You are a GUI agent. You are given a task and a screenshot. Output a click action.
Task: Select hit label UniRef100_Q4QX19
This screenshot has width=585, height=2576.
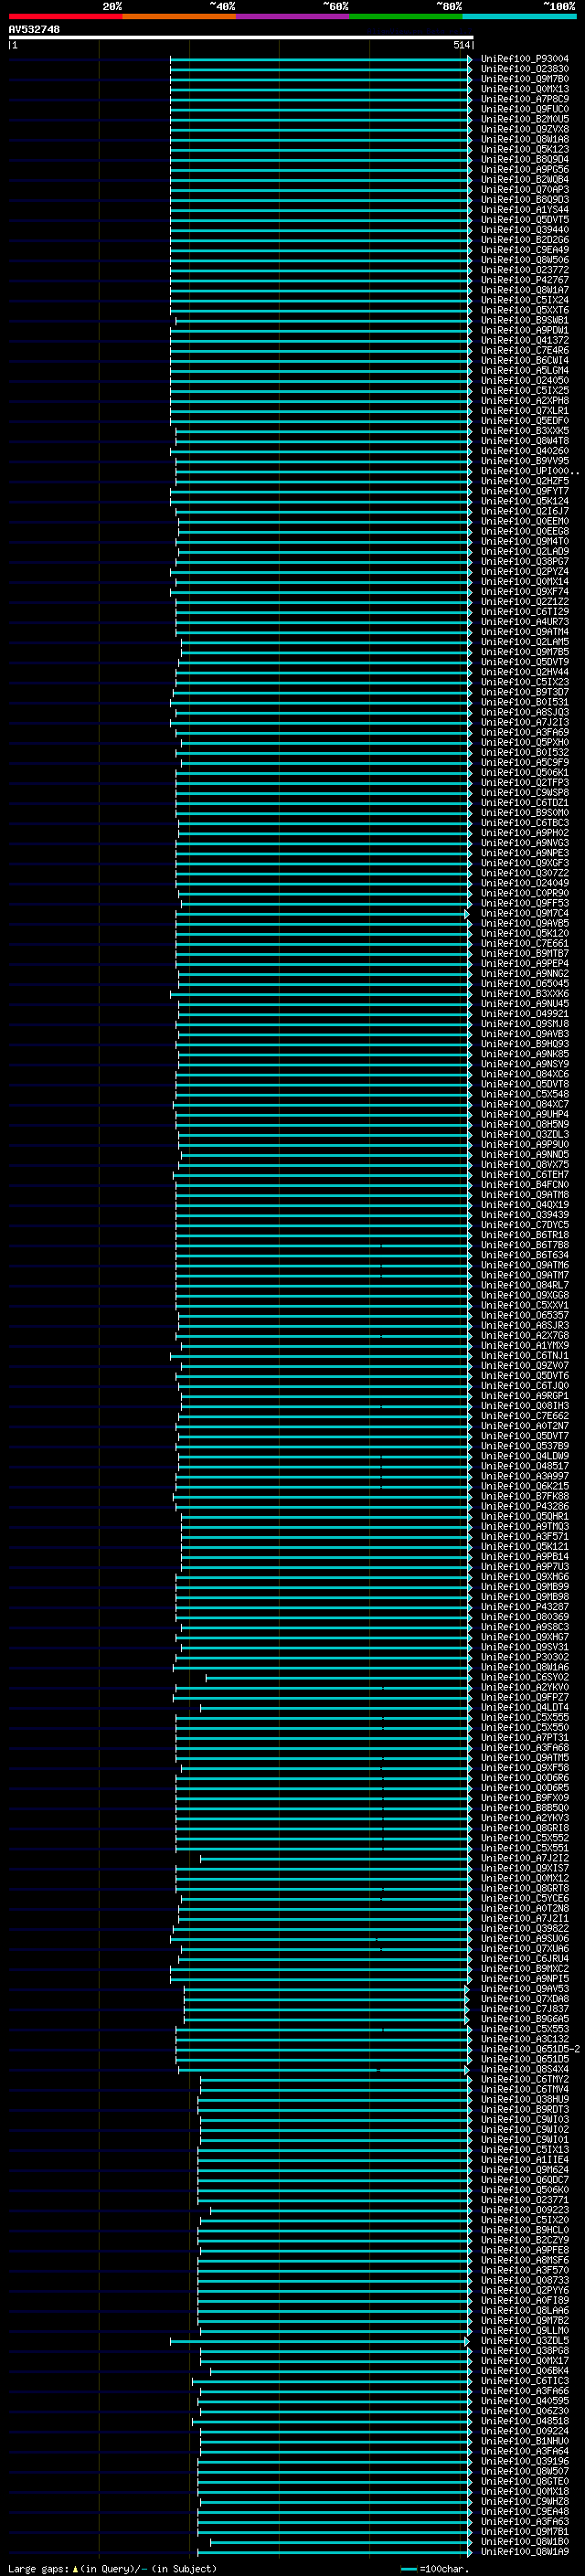[x=524, y=1205]
